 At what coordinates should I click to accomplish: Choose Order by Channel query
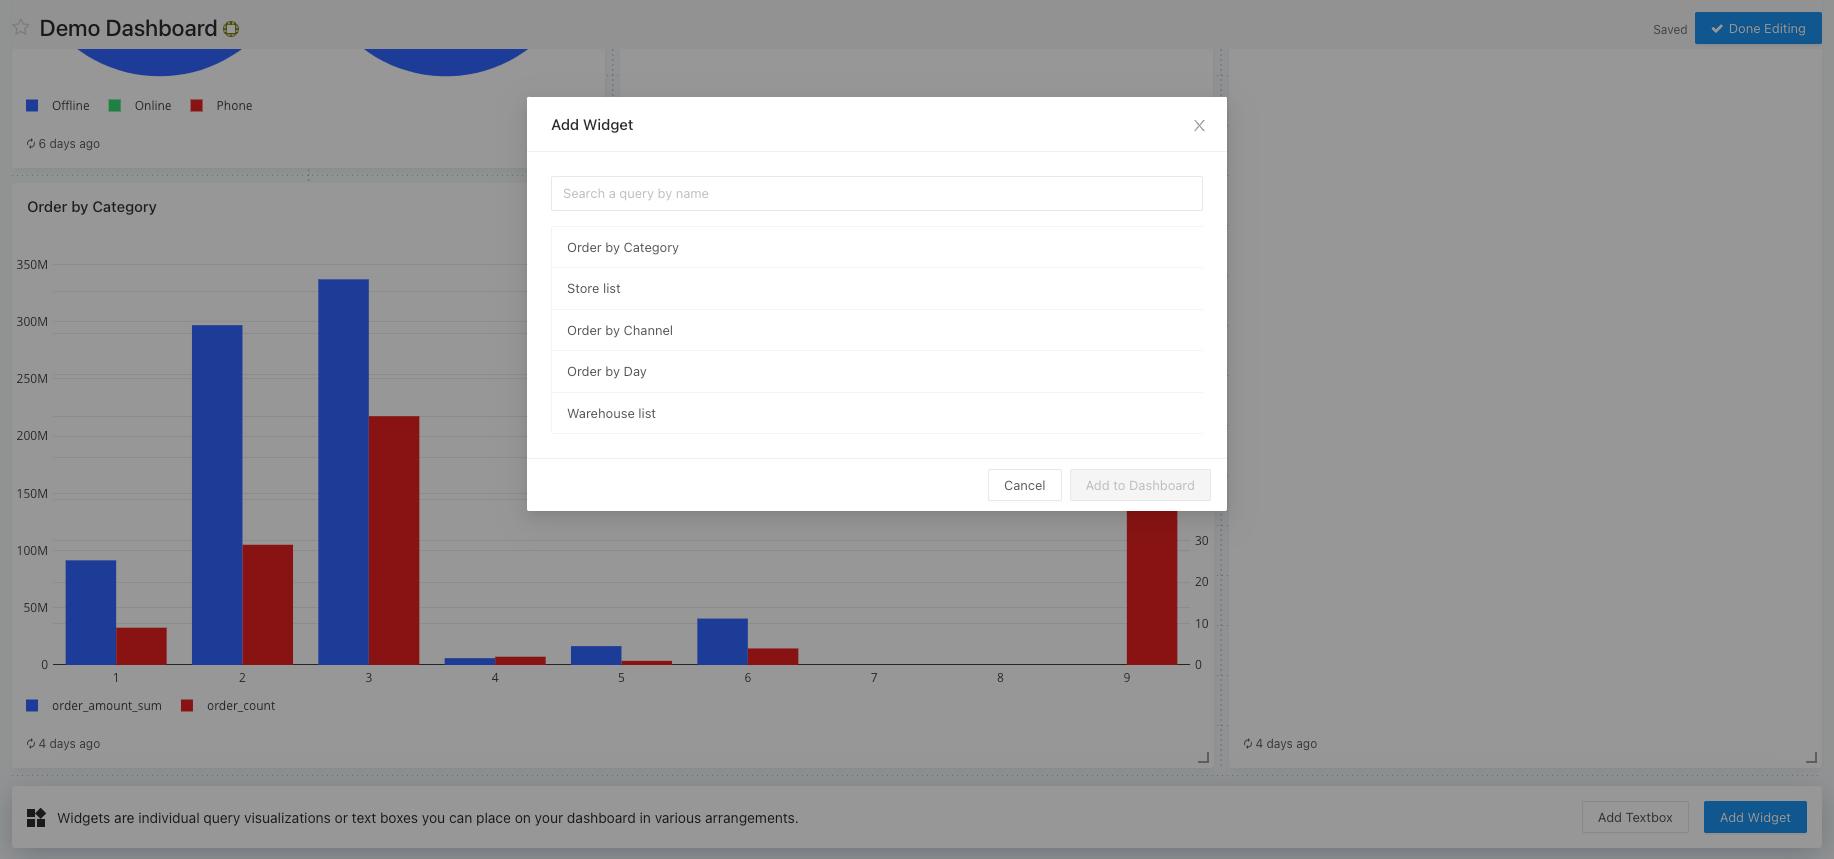click(x=619, y=331)
